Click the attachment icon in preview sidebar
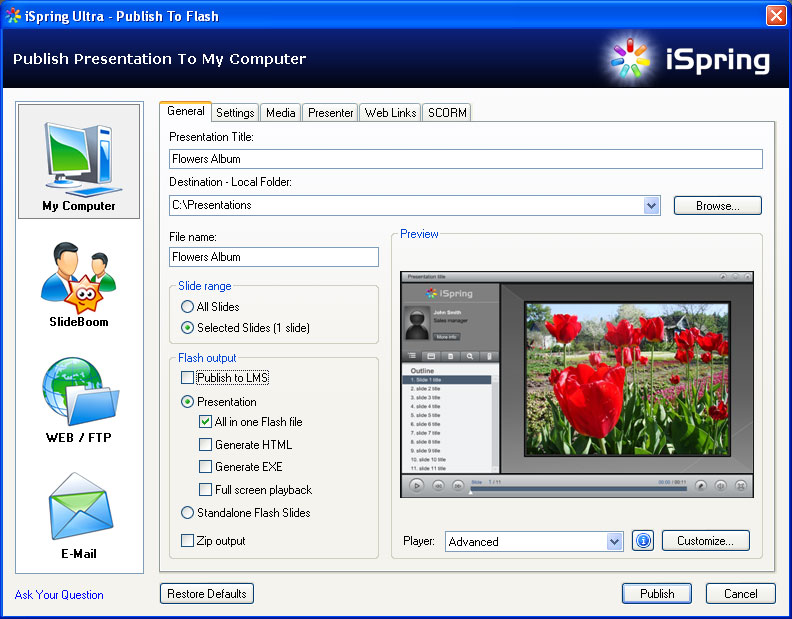The height and width of the screenshot is (619, 792). pos(488,356)
